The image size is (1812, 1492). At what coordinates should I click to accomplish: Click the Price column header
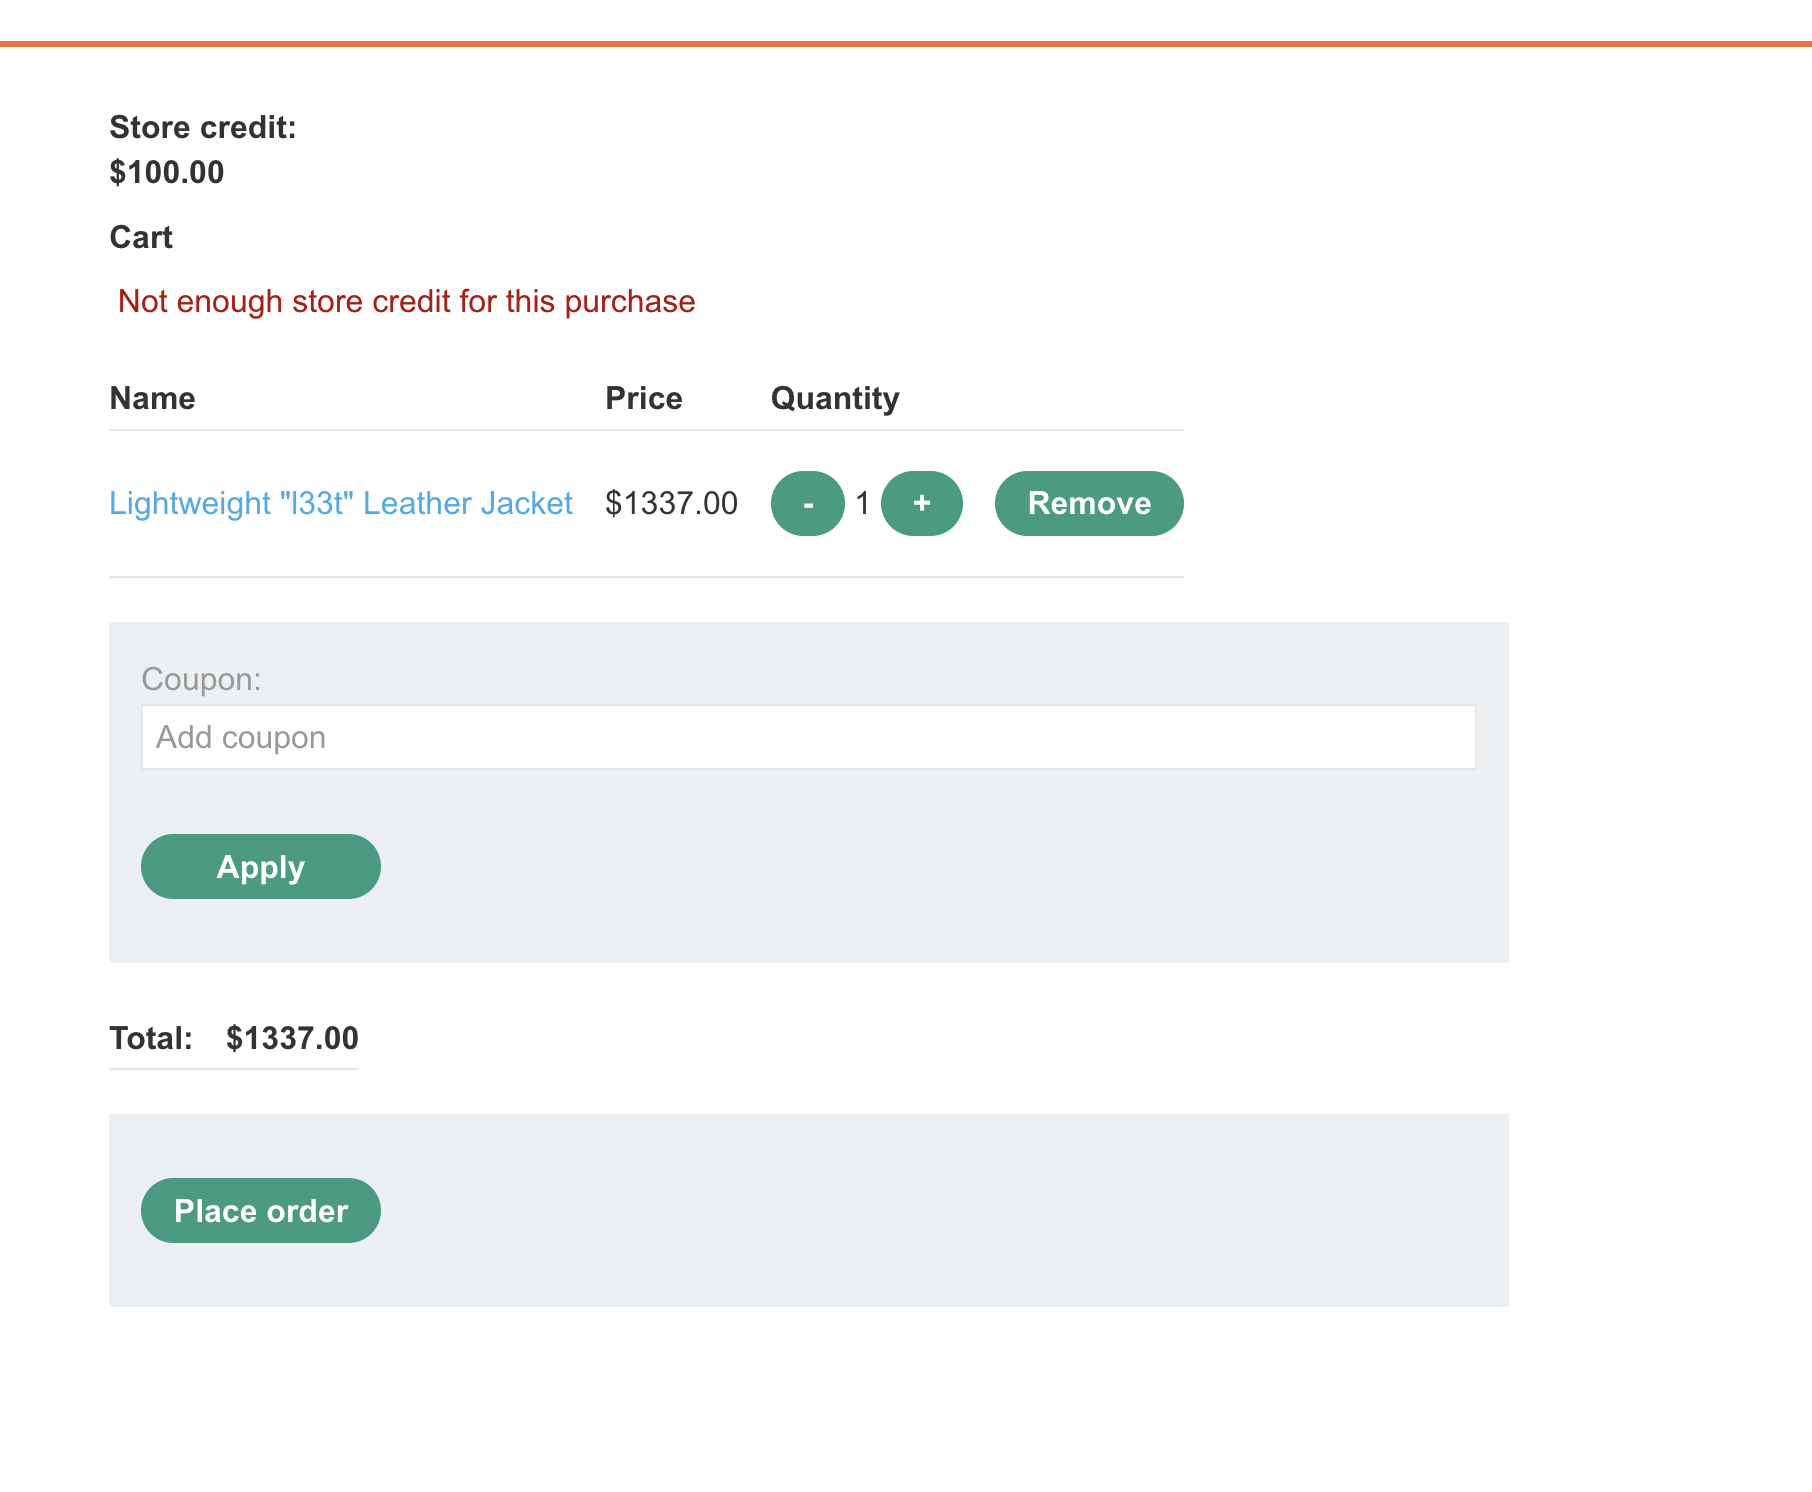click(x=644, y=398)
